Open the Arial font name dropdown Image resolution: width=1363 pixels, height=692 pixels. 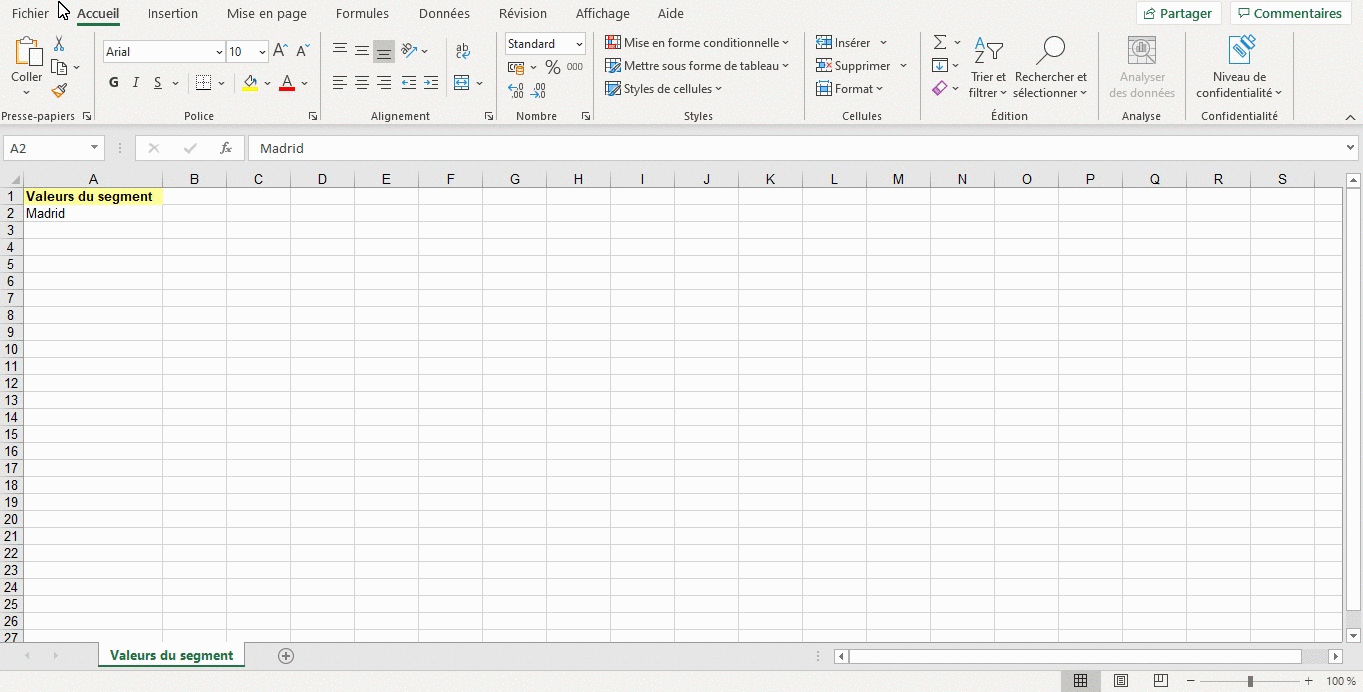coord(219,52)
